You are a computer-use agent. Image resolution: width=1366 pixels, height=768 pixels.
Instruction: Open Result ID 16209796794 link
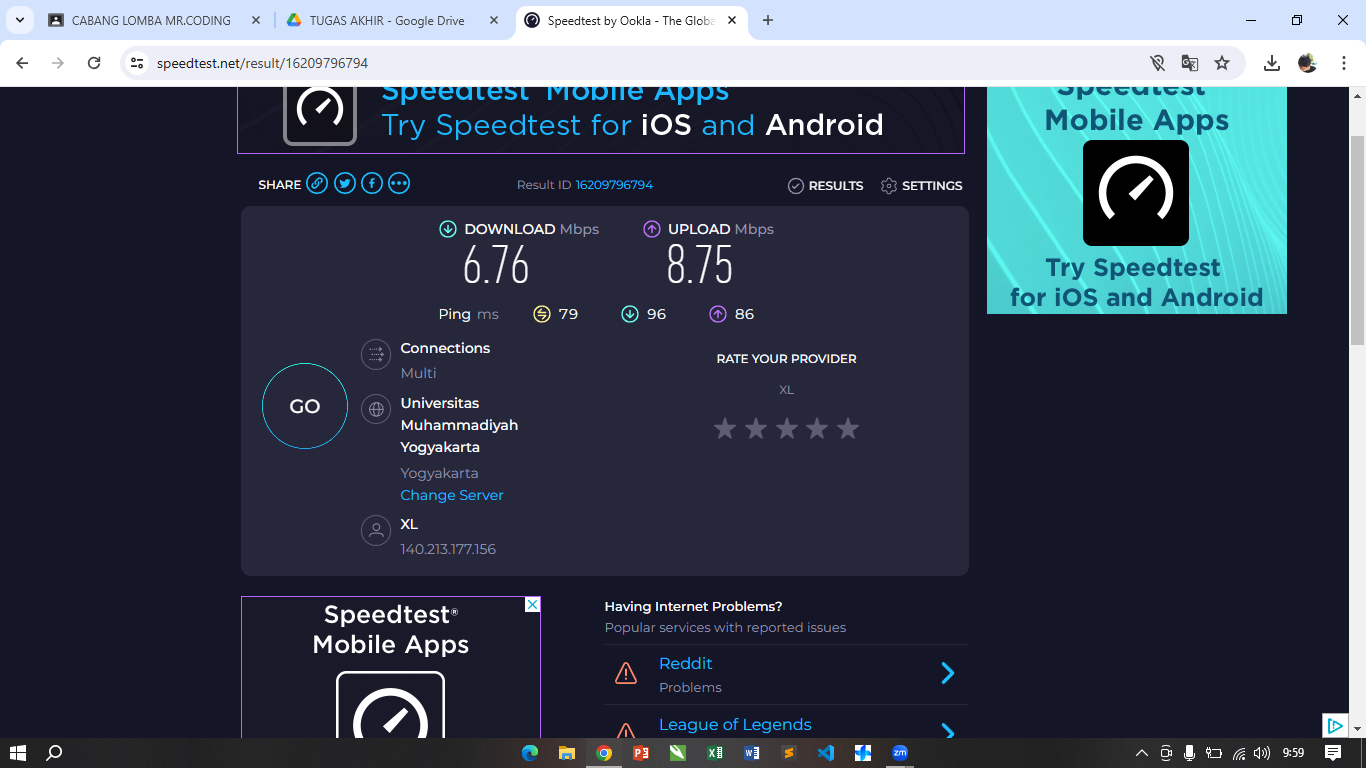[614, 185]
